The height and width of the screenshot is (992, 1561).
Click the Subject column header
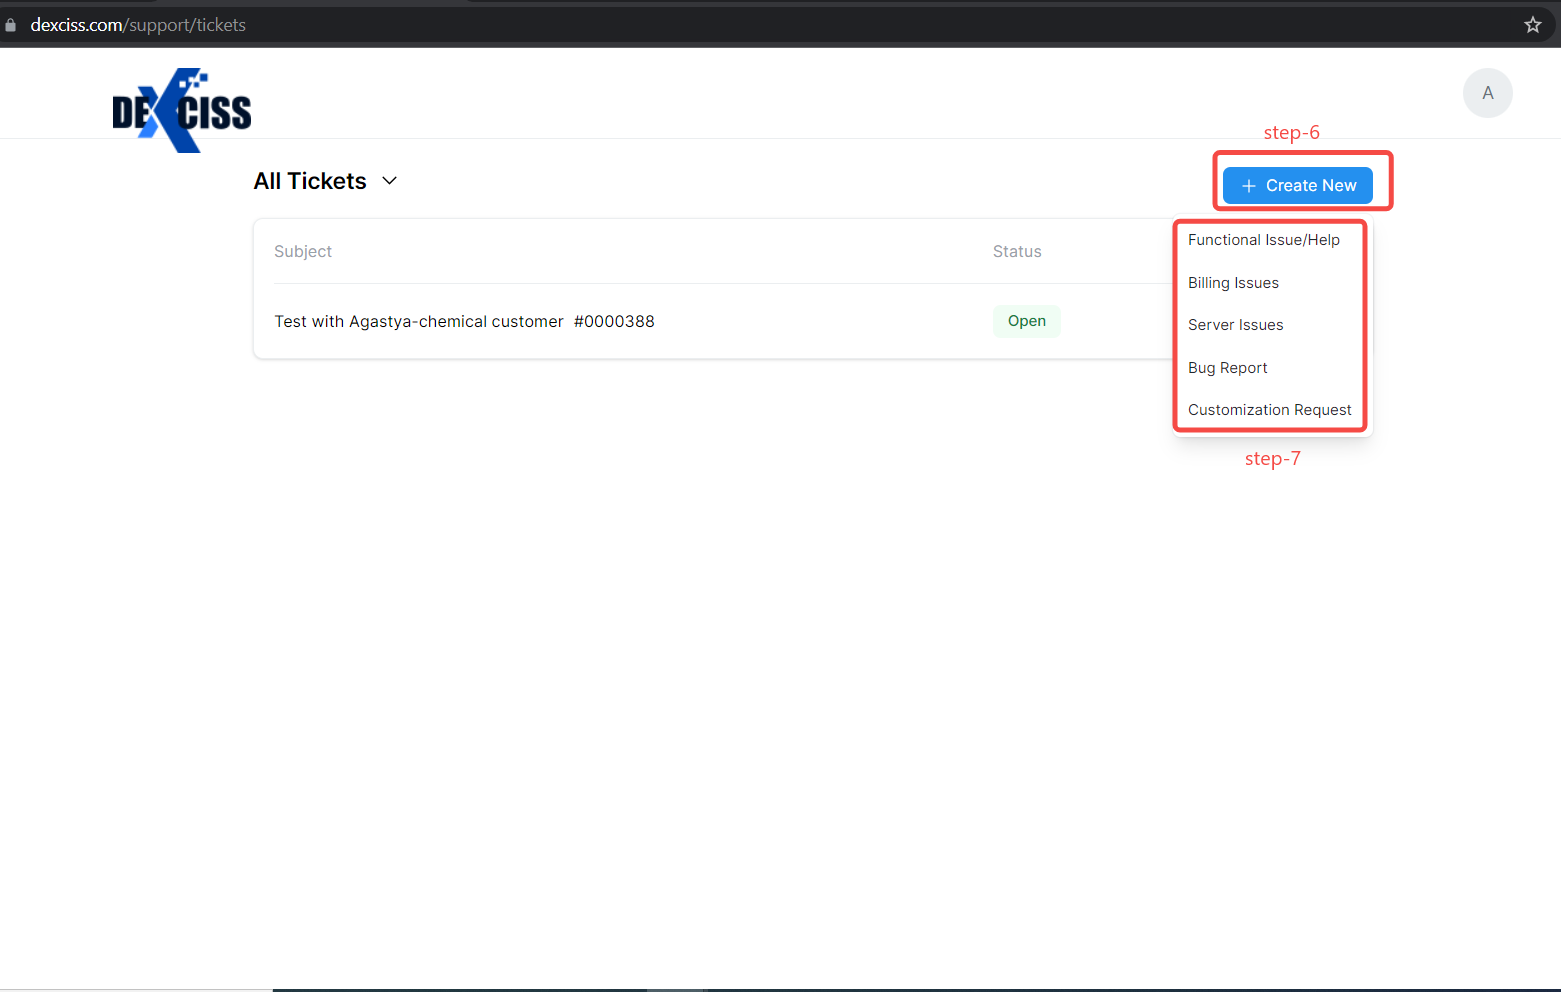coord(302,251)
